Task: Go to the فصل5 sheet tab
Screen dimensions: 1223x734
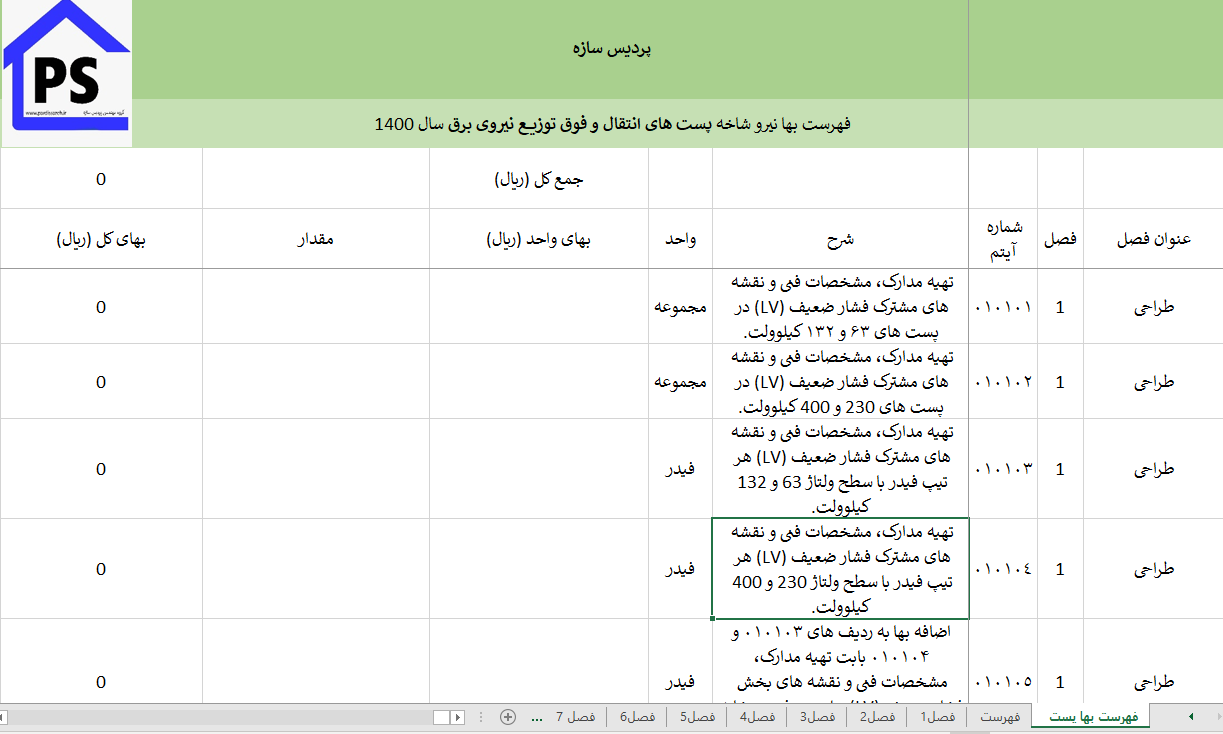Action: point(697,717)
